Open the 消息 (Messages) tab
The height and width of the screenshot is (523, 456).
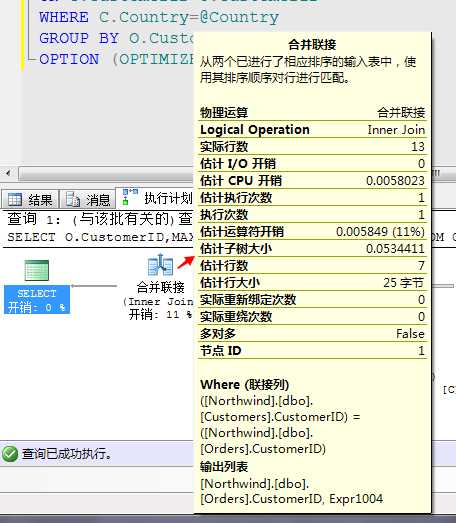[88, 199]
